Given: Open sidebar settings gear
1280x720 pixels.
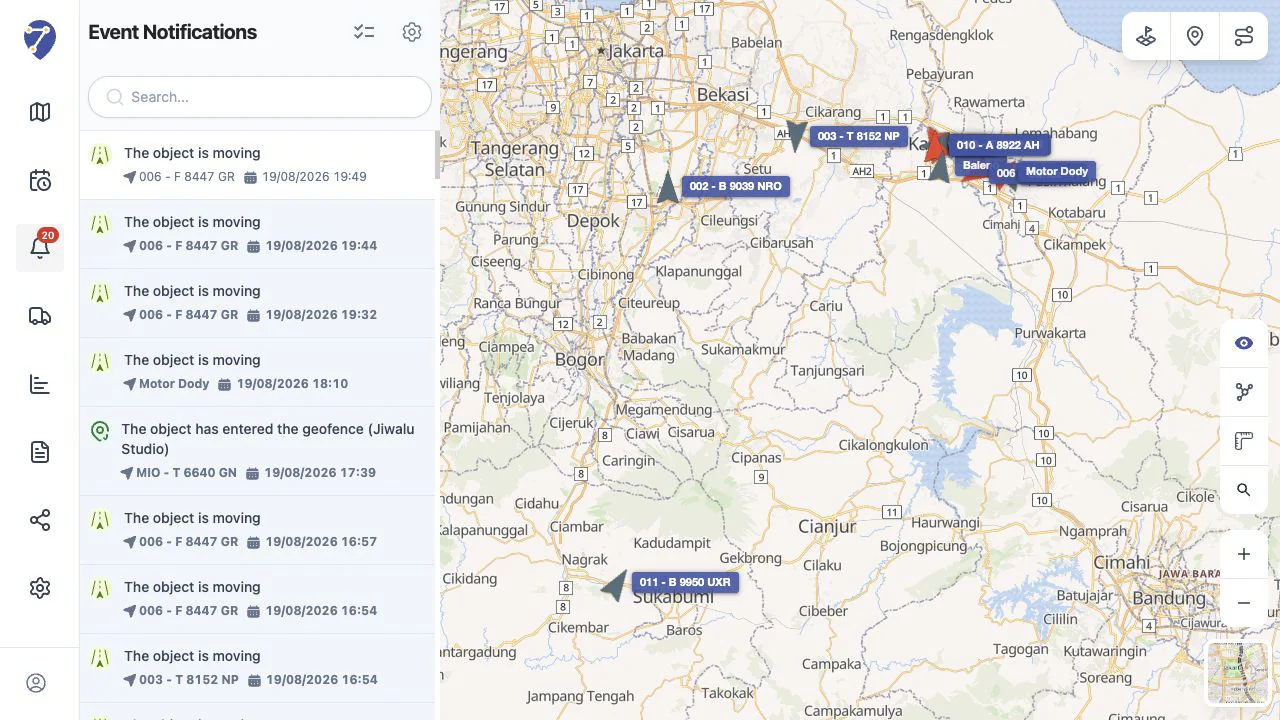Looking at the screenshot, I should tap(40, 588).
